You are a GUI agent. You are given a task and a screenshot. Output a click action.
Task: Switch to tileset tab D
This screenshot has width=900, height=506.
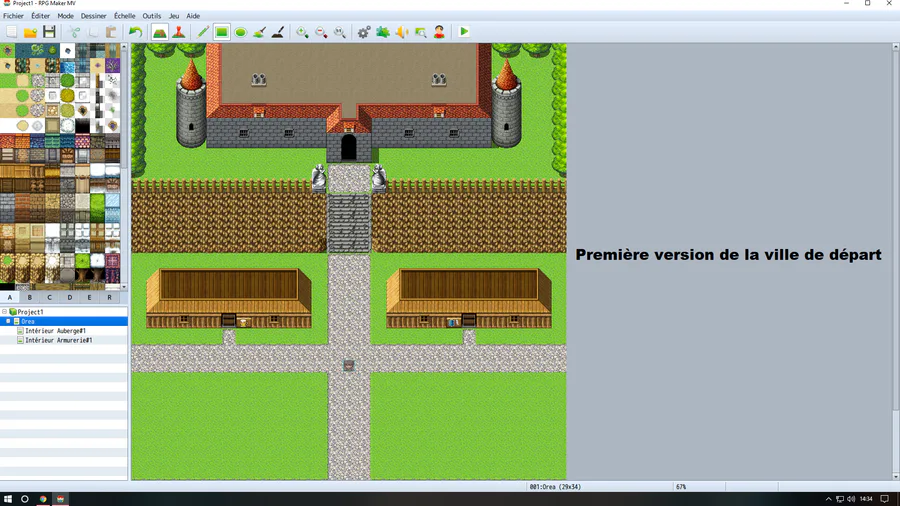(x=69, y=297)
